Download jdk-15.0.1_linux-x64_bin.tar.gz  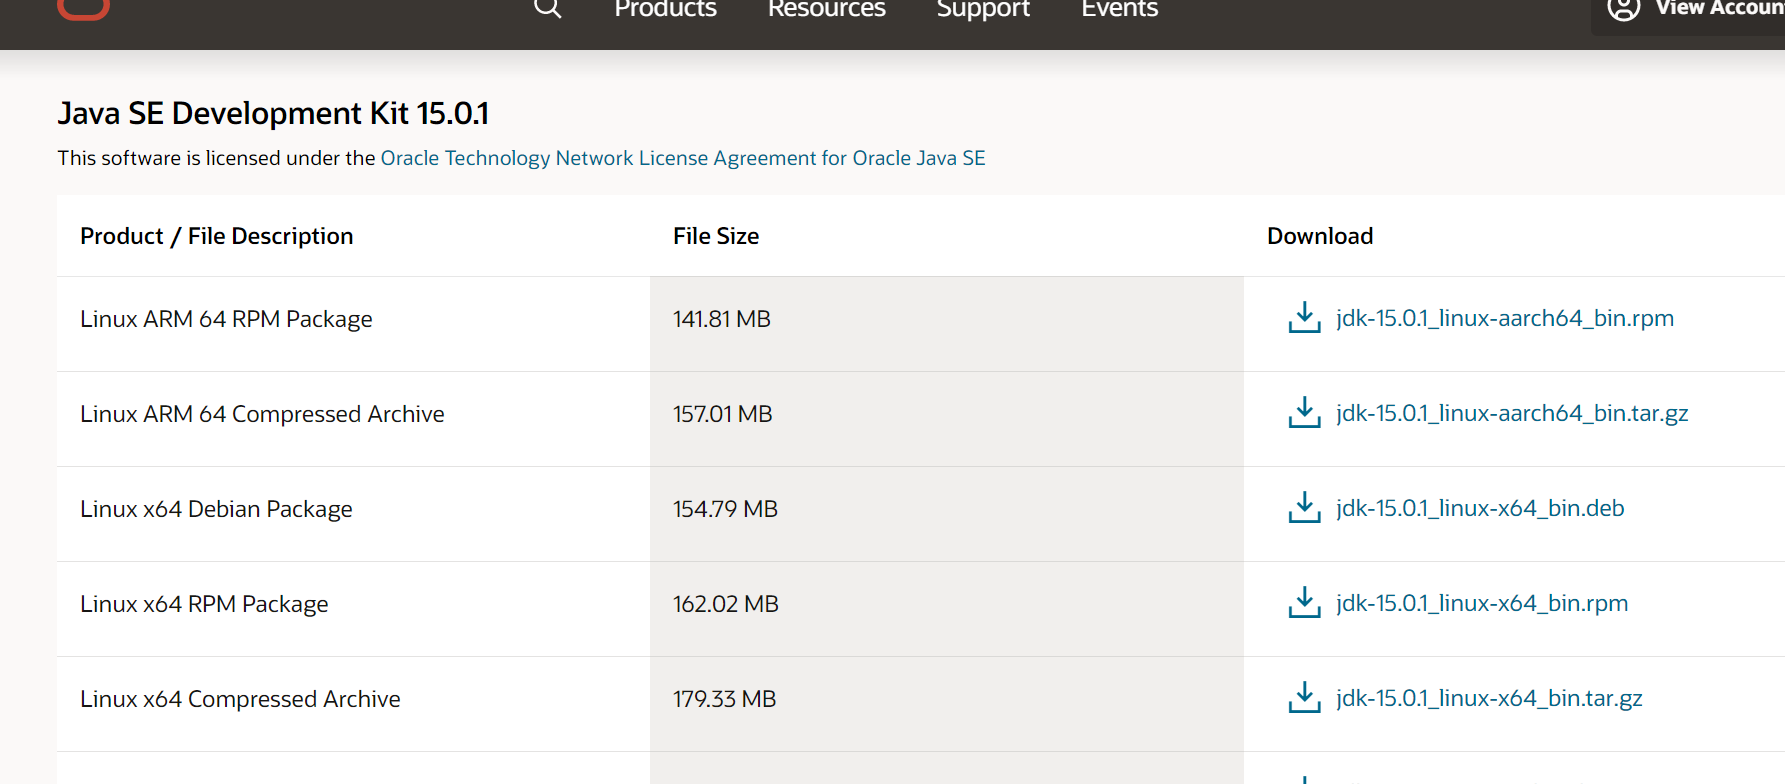pos(1489,698)
